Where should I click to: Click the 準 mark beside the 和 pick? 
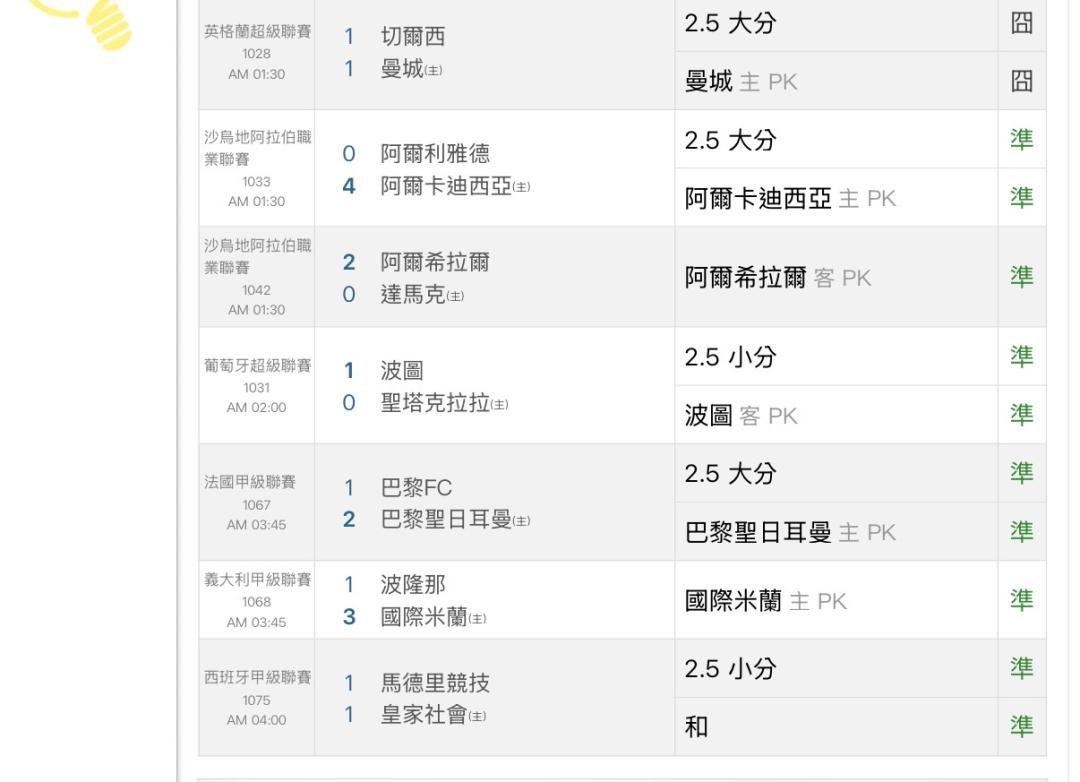1021,726
